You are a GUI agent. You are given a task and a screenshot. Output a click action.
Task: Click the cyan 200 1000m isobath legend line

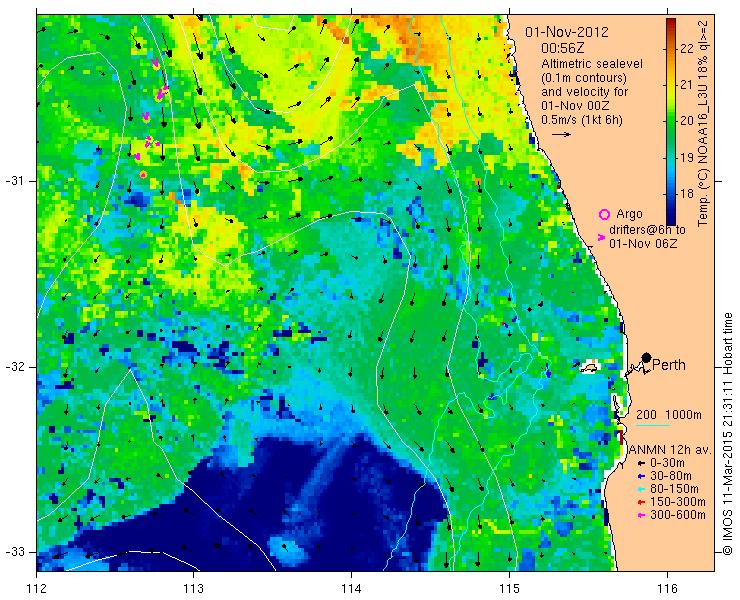pyautogui.click(x=653, y=426)
